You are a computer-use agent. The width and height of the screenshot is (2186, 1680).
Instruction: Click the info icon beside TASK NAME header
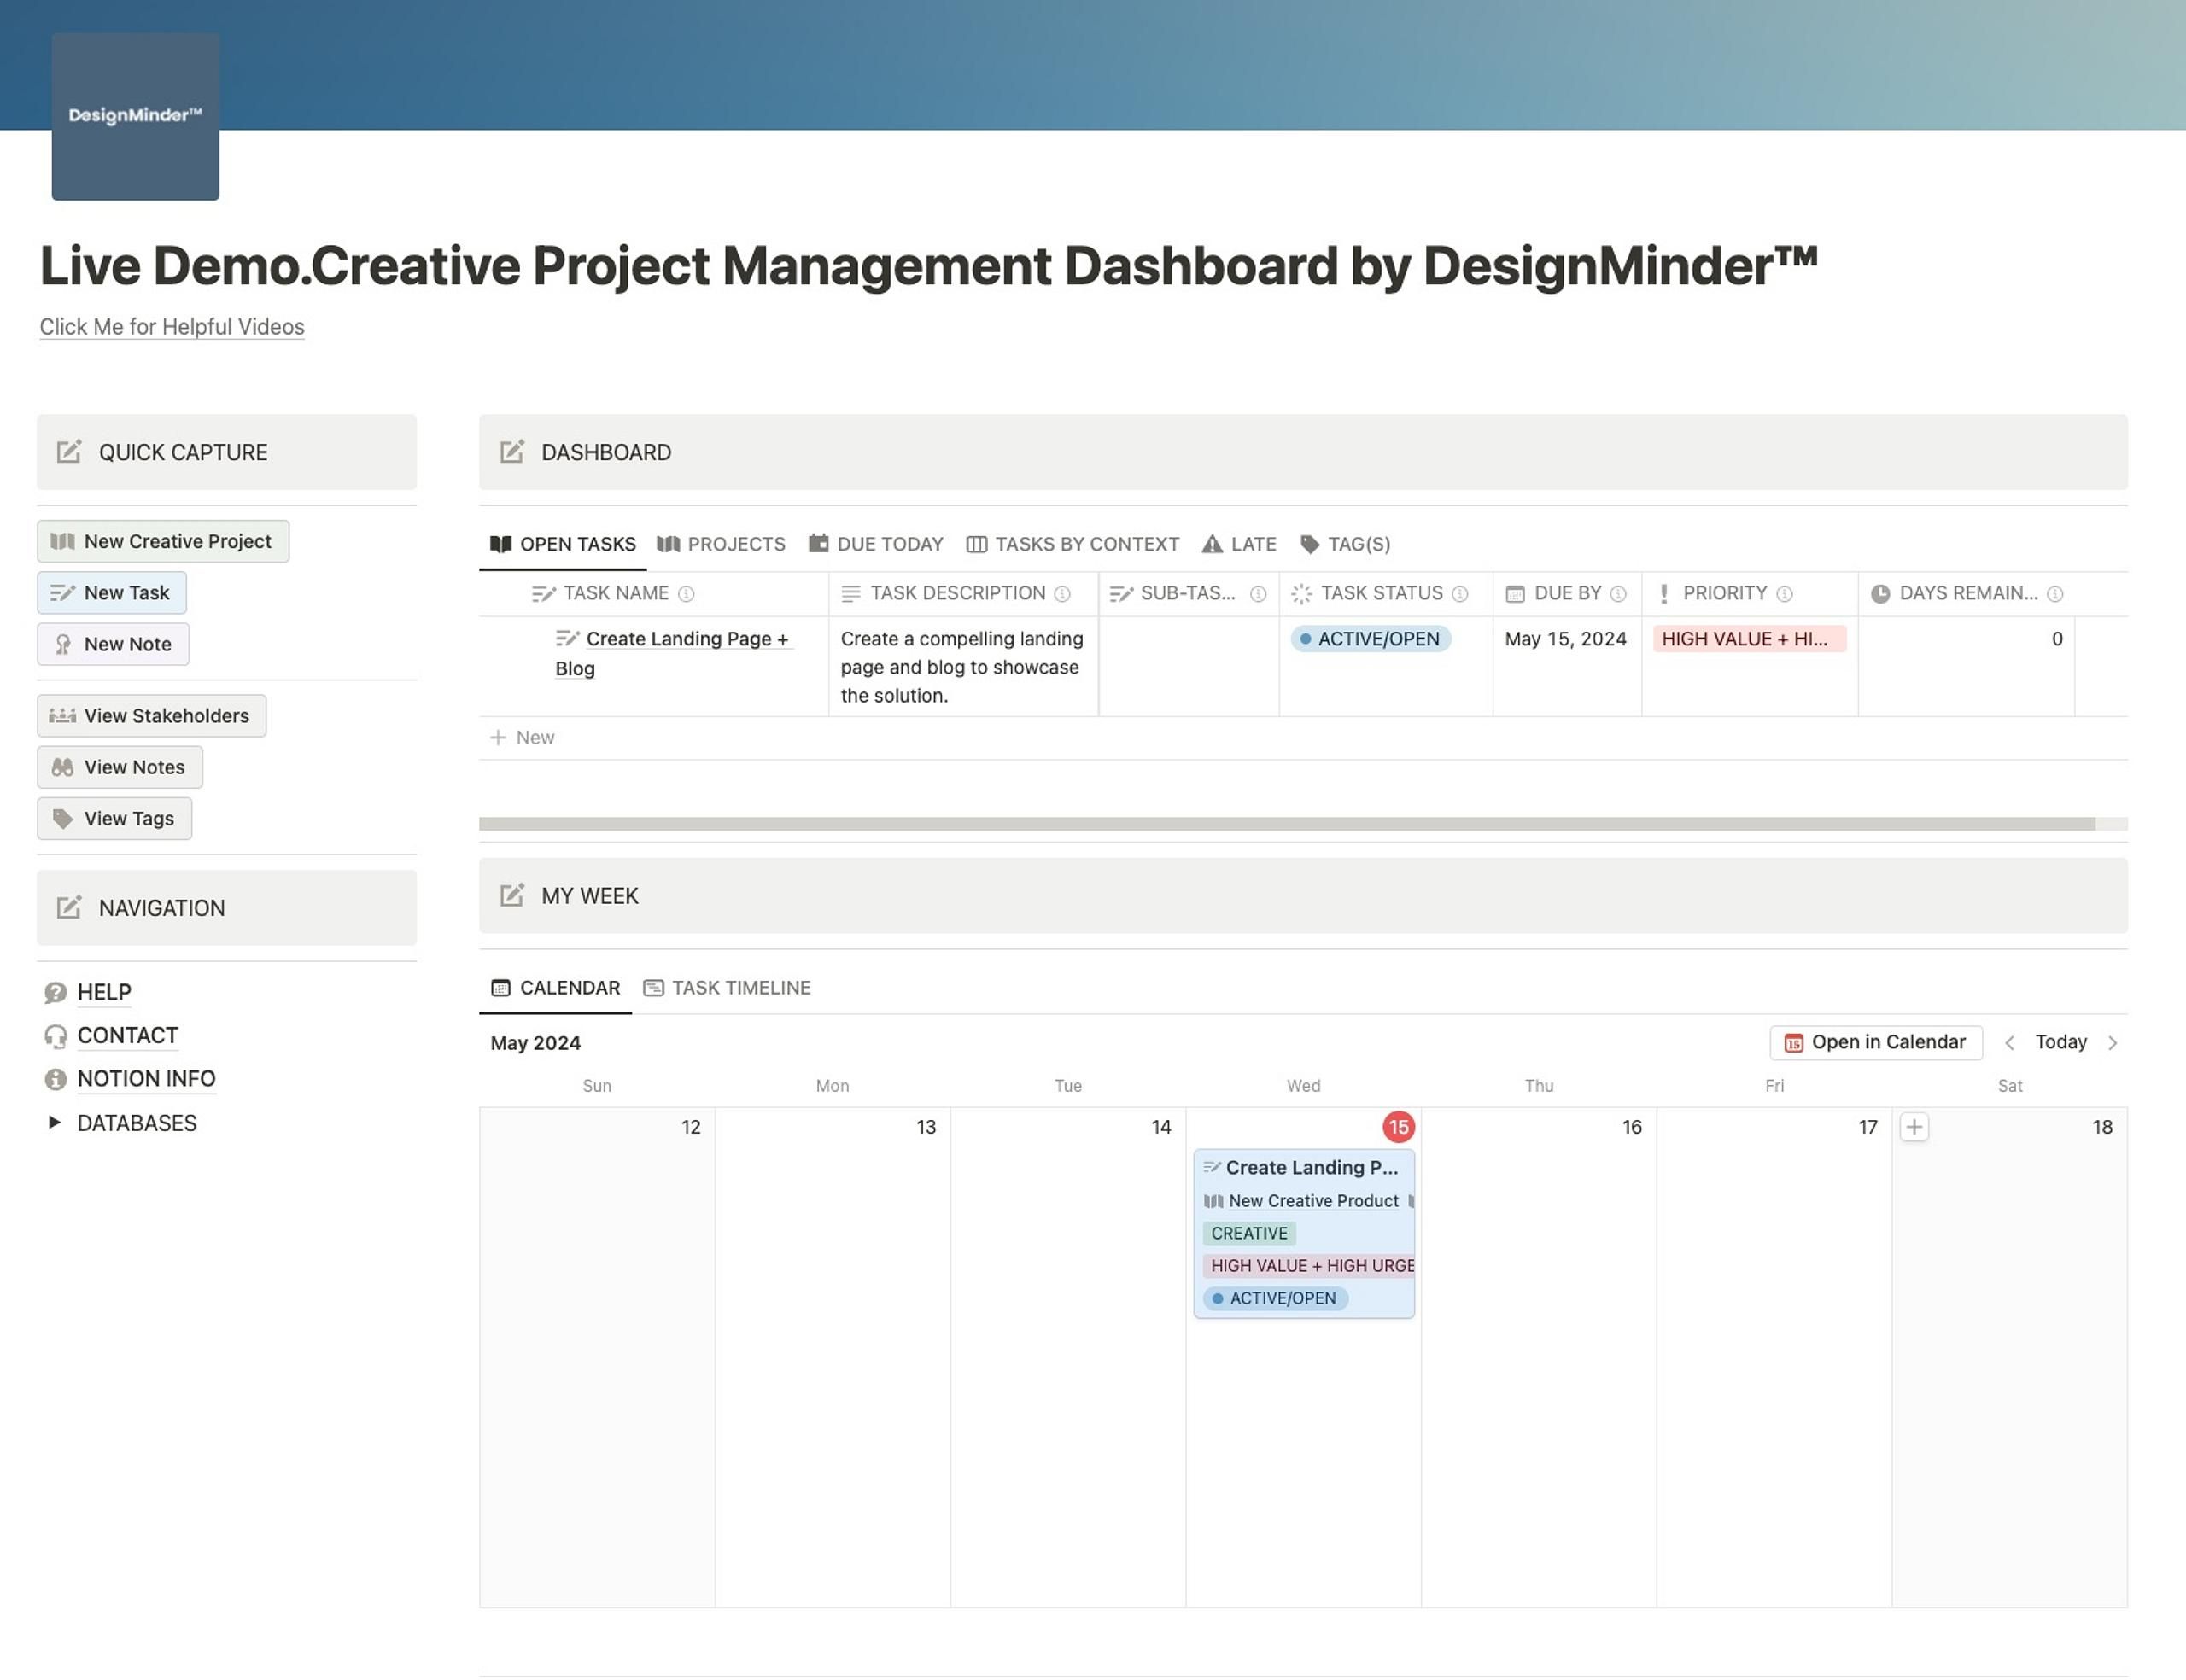click(687, 593)
